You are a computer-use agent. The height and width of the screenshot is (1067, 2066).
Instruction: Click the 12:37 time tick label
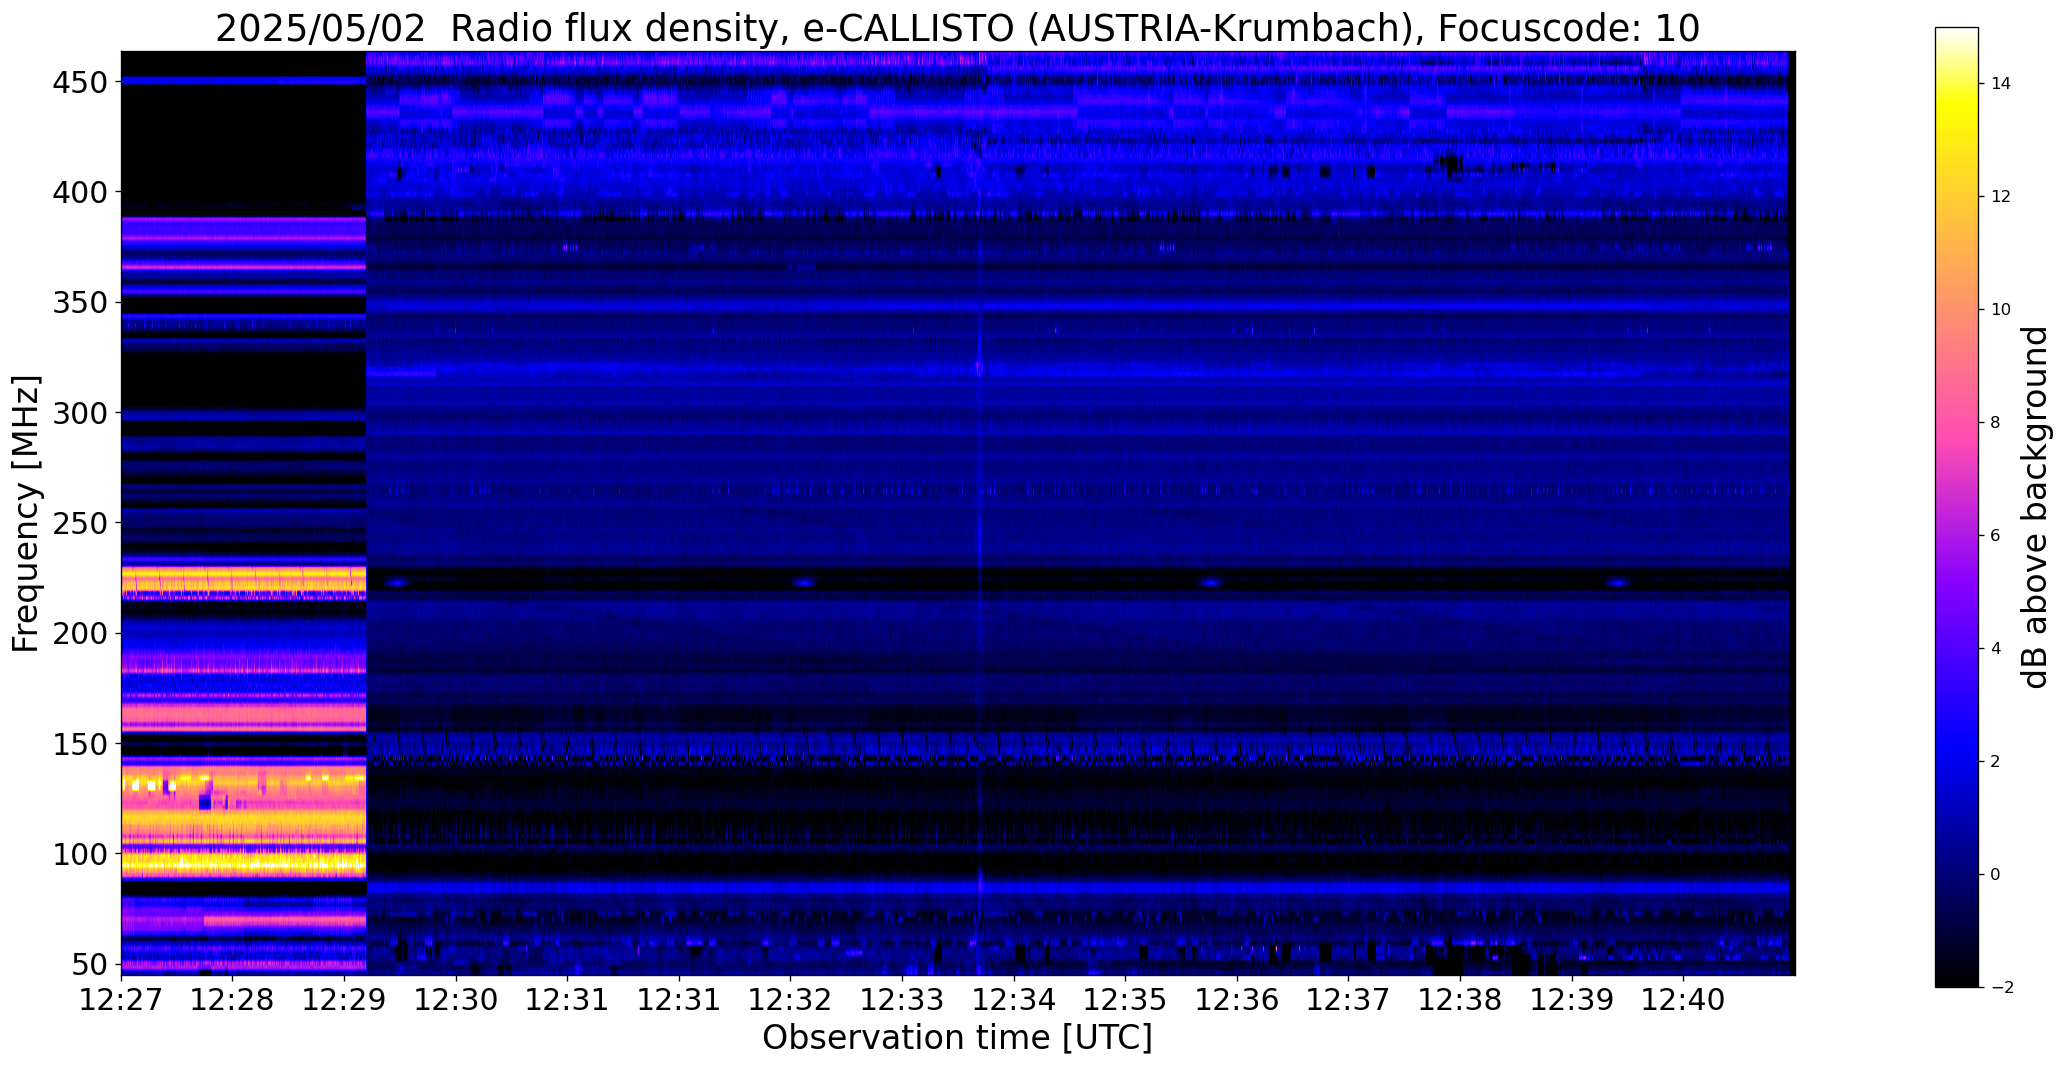pyautogui.click(x=1348, y=999)
